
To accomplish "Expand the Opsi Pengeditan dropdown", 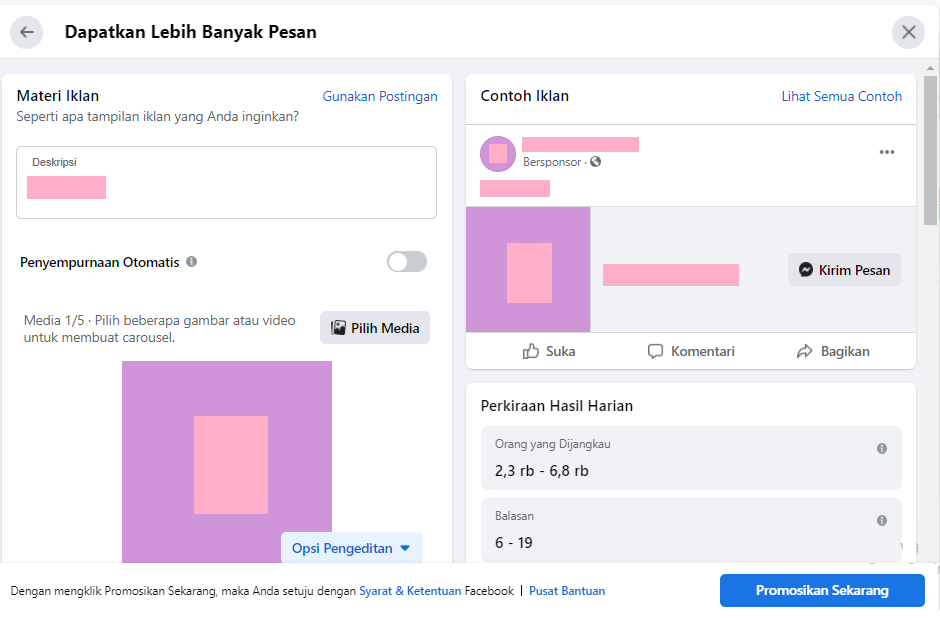I will pyautogui.click(x=352, y=548).
